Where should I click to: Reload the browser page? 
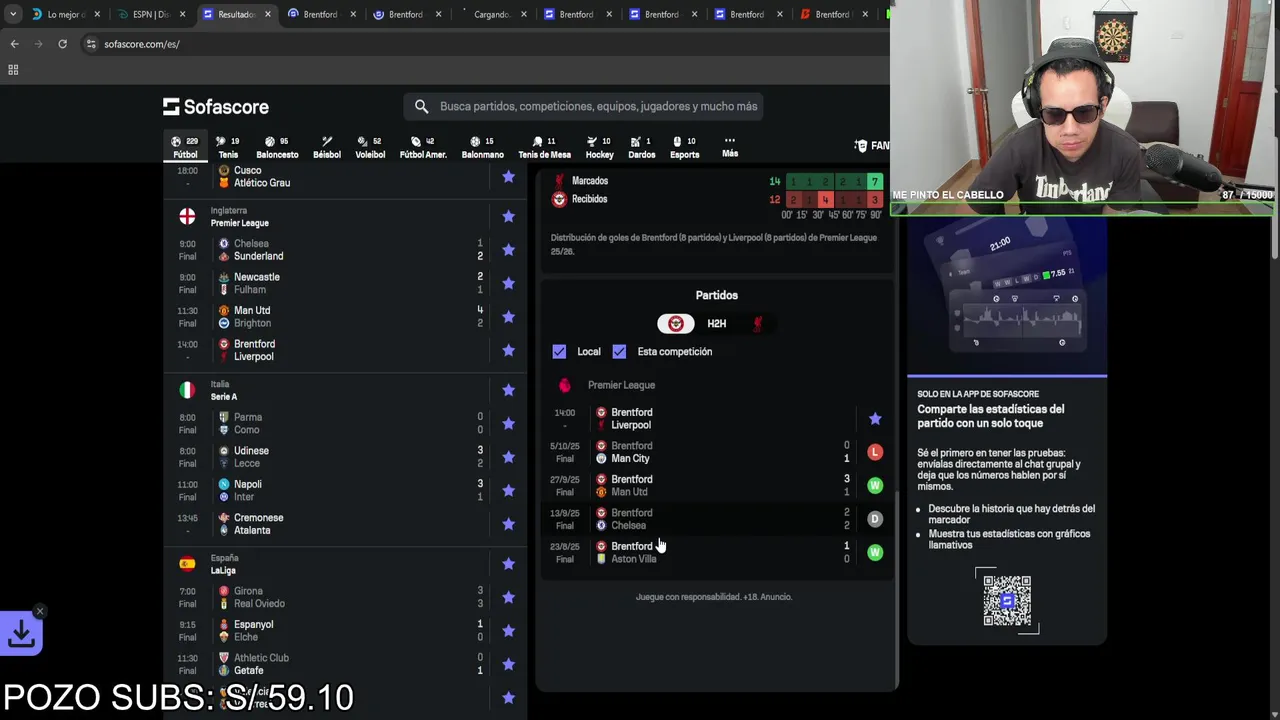tap(62, 44)
